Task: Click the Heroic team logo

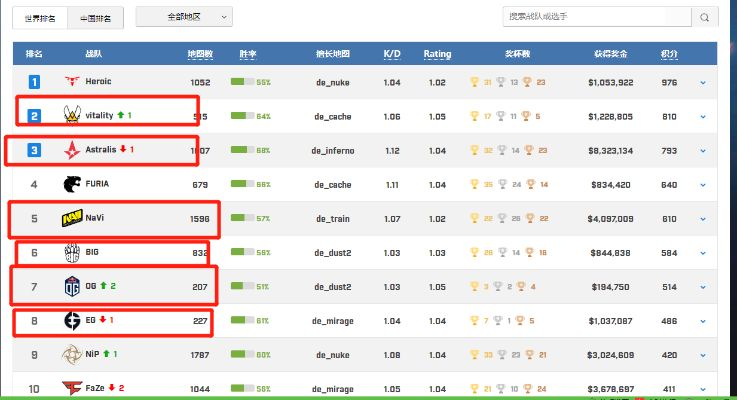Action: [72, 81]
